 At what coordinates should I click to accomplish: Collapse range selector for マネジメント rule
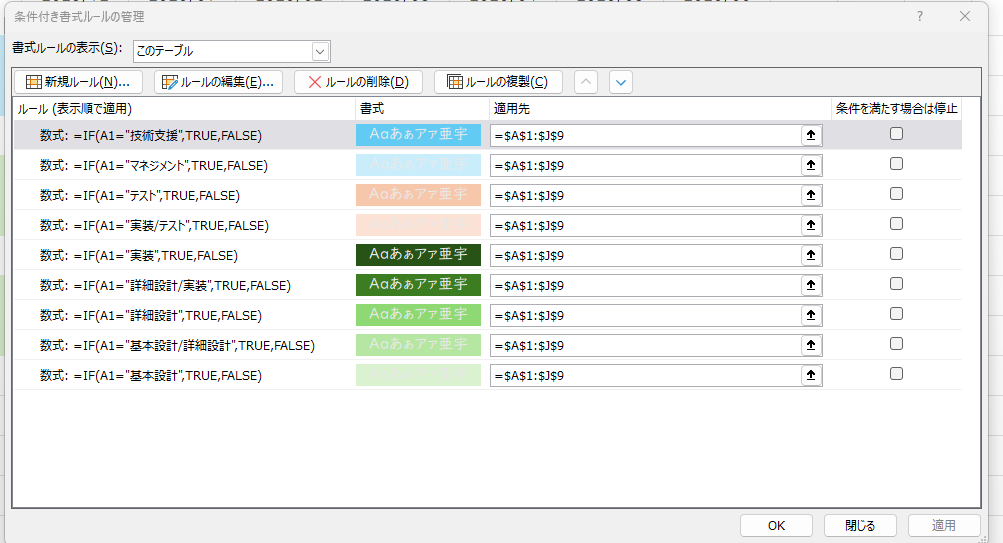[811, 166]
